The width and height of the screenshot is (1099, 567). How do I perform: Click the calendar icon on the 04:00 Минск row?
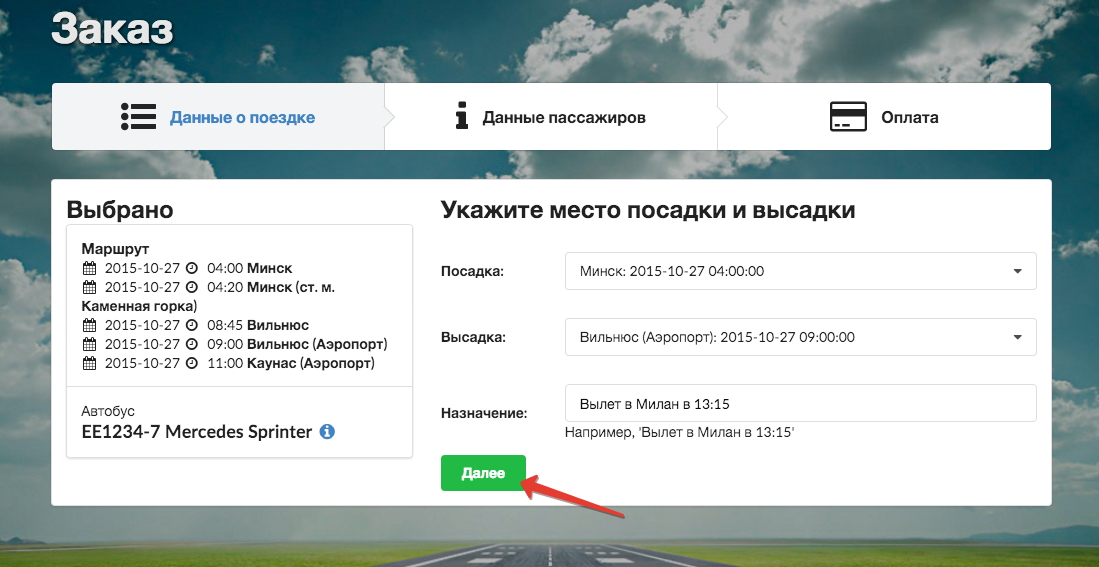tap(89, 268)
